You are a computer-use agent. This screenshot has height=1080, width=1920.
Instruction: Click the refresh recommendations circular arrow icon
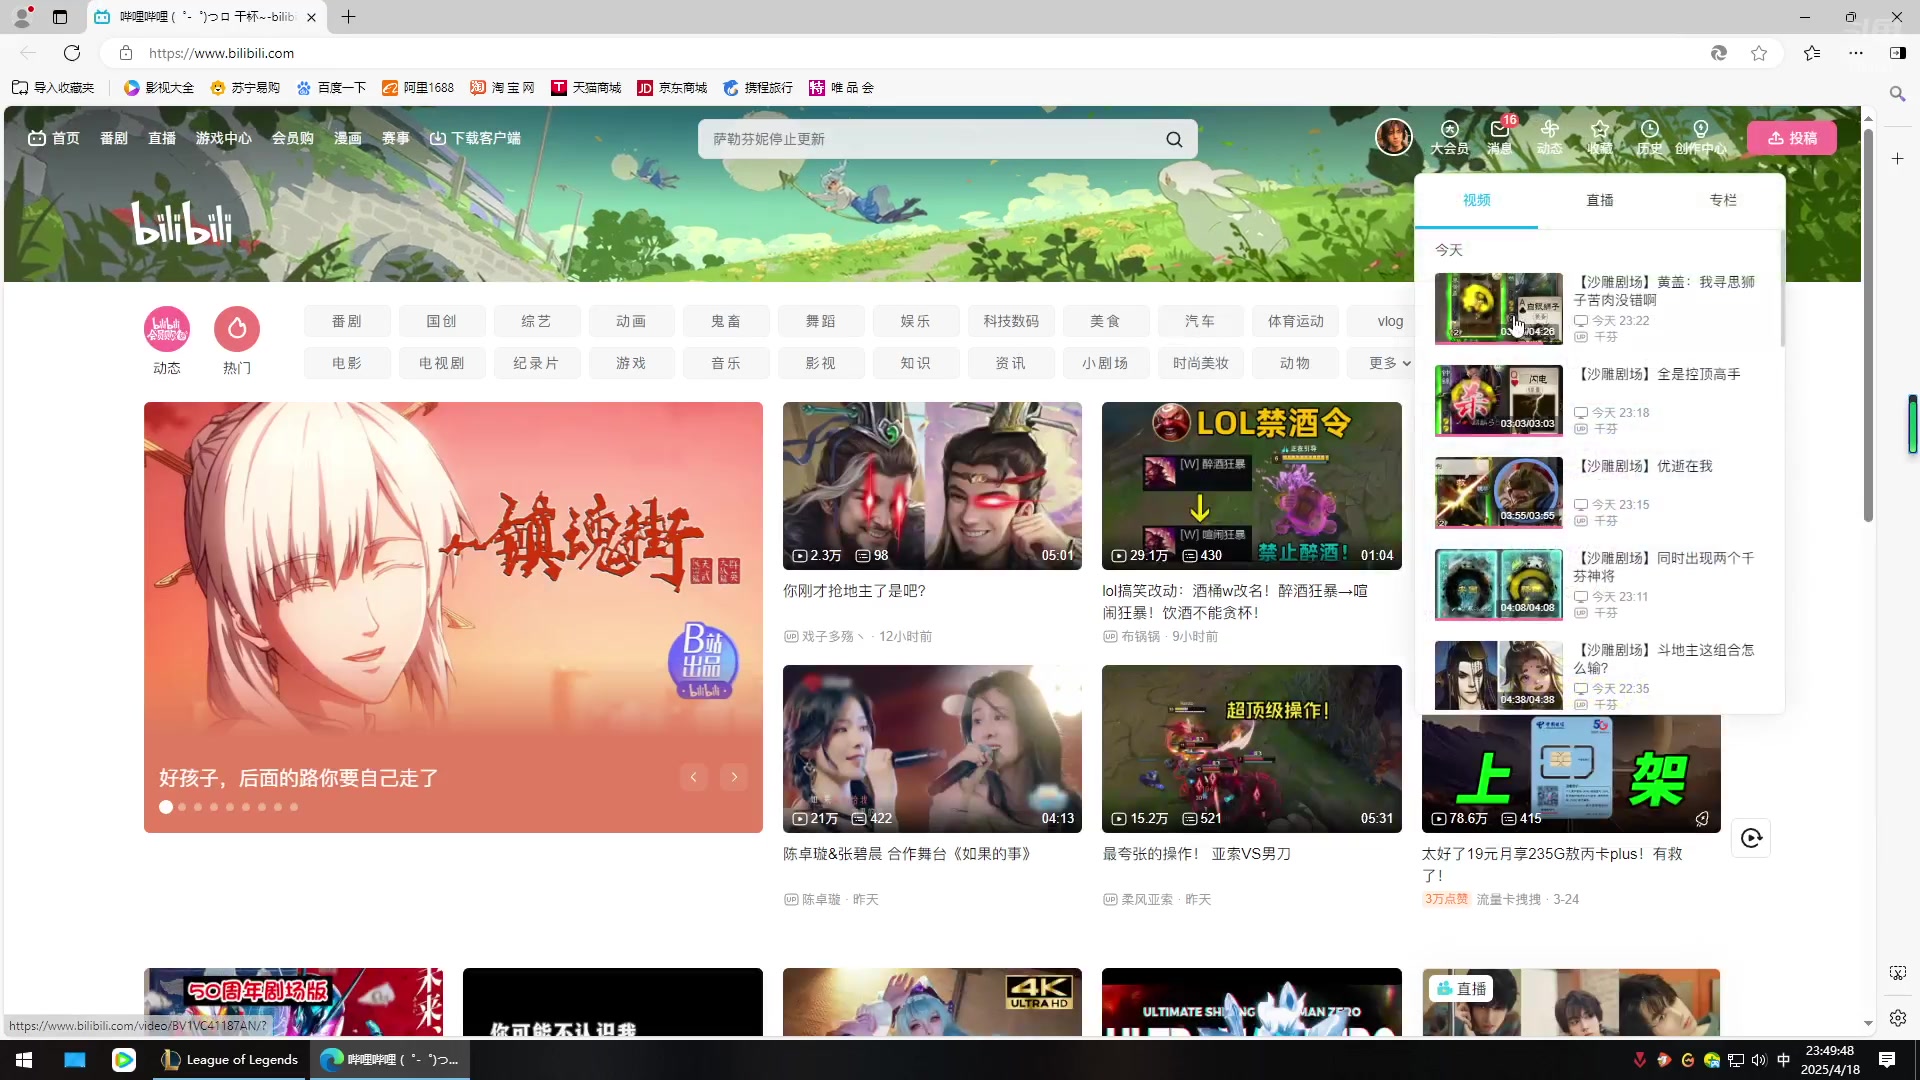coord(1751,838)
